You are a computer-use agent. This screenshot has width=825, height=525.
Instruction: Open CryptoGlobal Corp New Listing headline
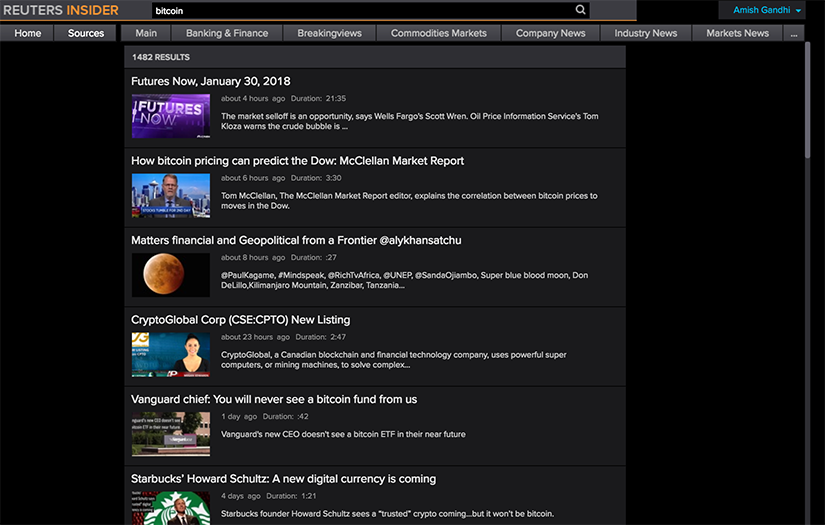click(x=240, y=320)
